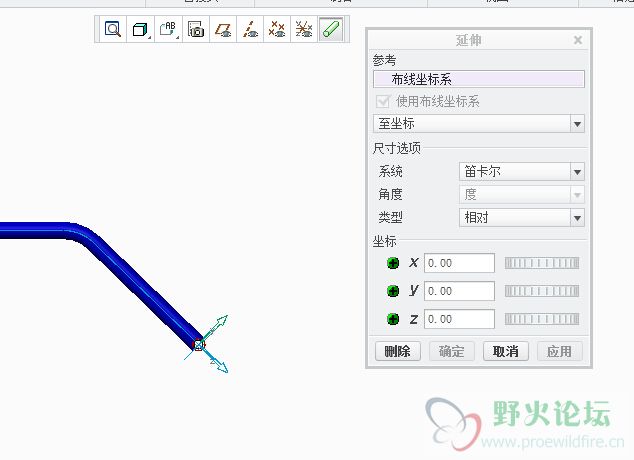The height and width of the screenshot is (460, 634).
Task: Toggle datum plane display icon
Action: pyautogui.click(x=223, y=29)
